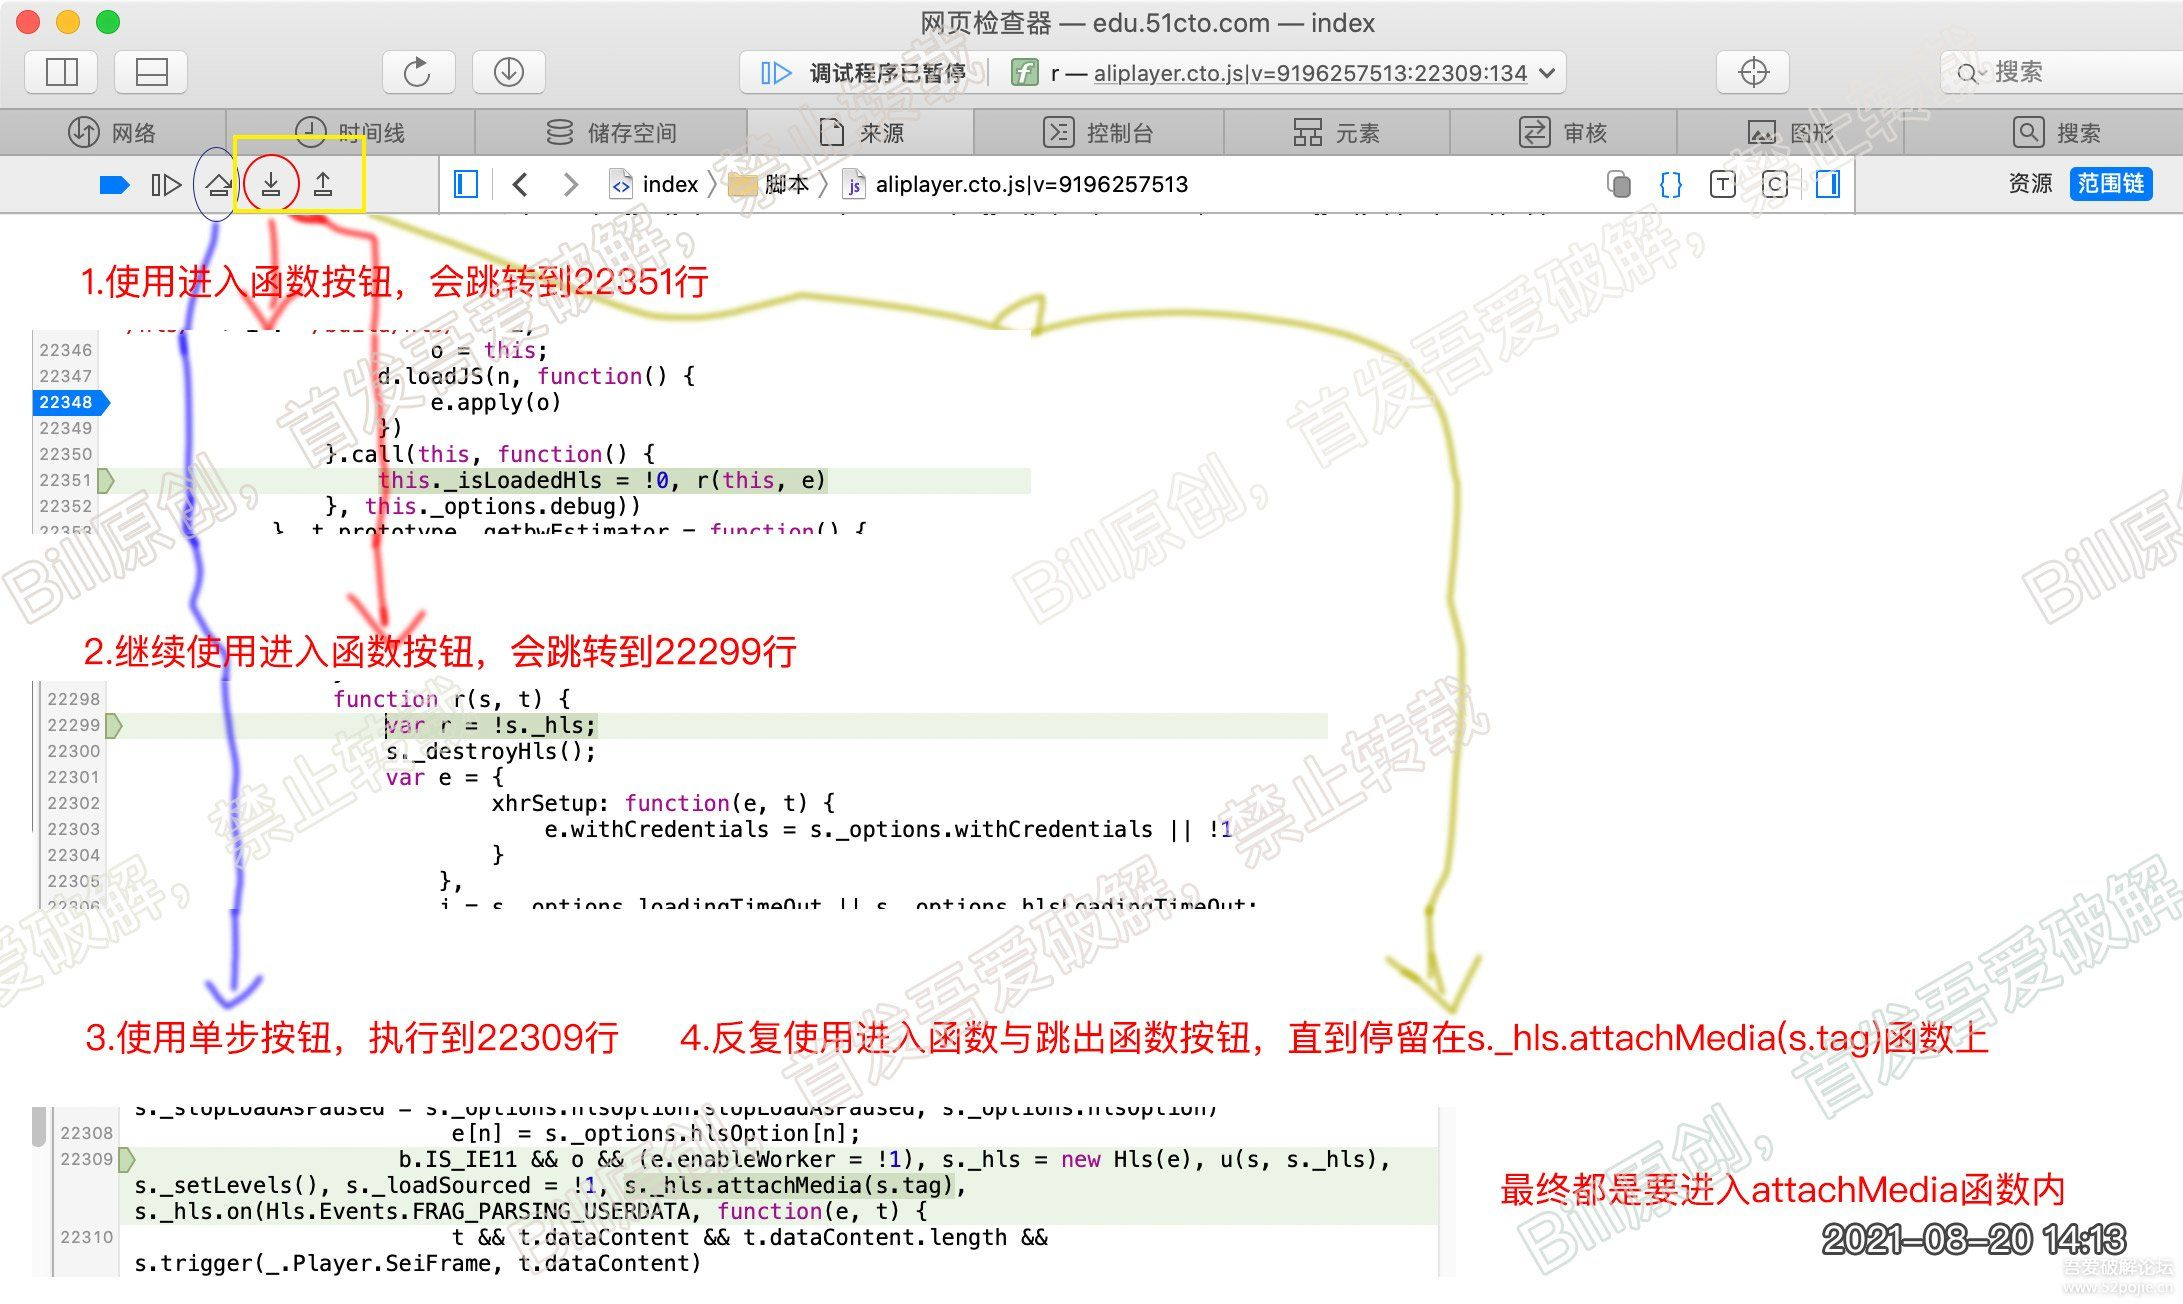Step over the current line
This screenshot has height=1304, width=2183.
click(x=218, y=184)
